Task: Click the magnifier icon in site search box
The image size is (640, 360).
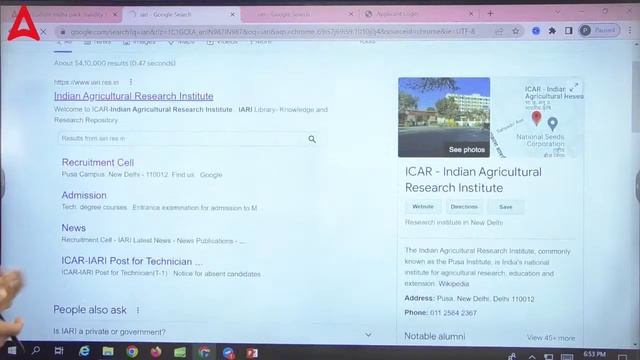Action: (312, 139)
